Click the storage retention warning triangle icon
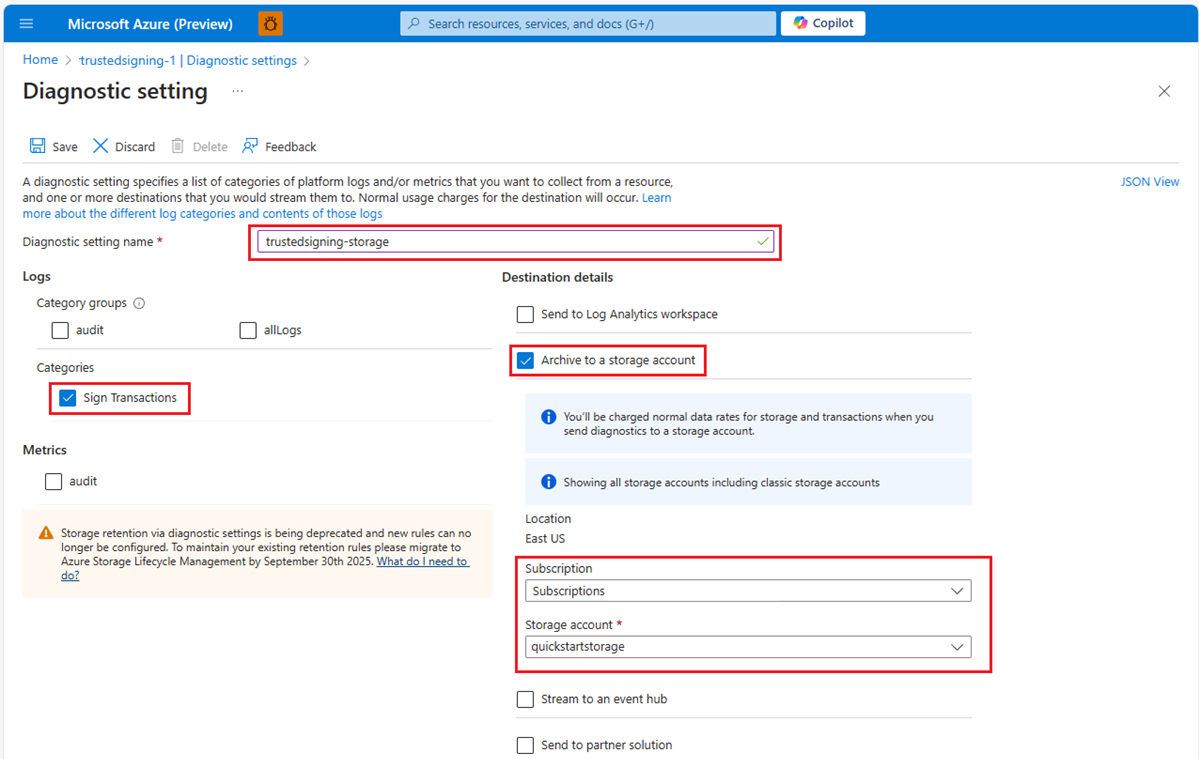Image resolution: width=1199 pixels, height=759 pixels. 46,533
